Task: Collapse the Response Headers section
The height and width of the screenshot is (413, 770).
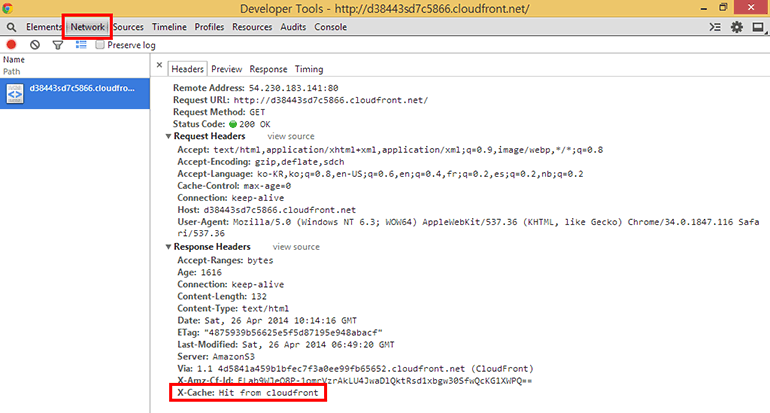Action: coord(168,246)
